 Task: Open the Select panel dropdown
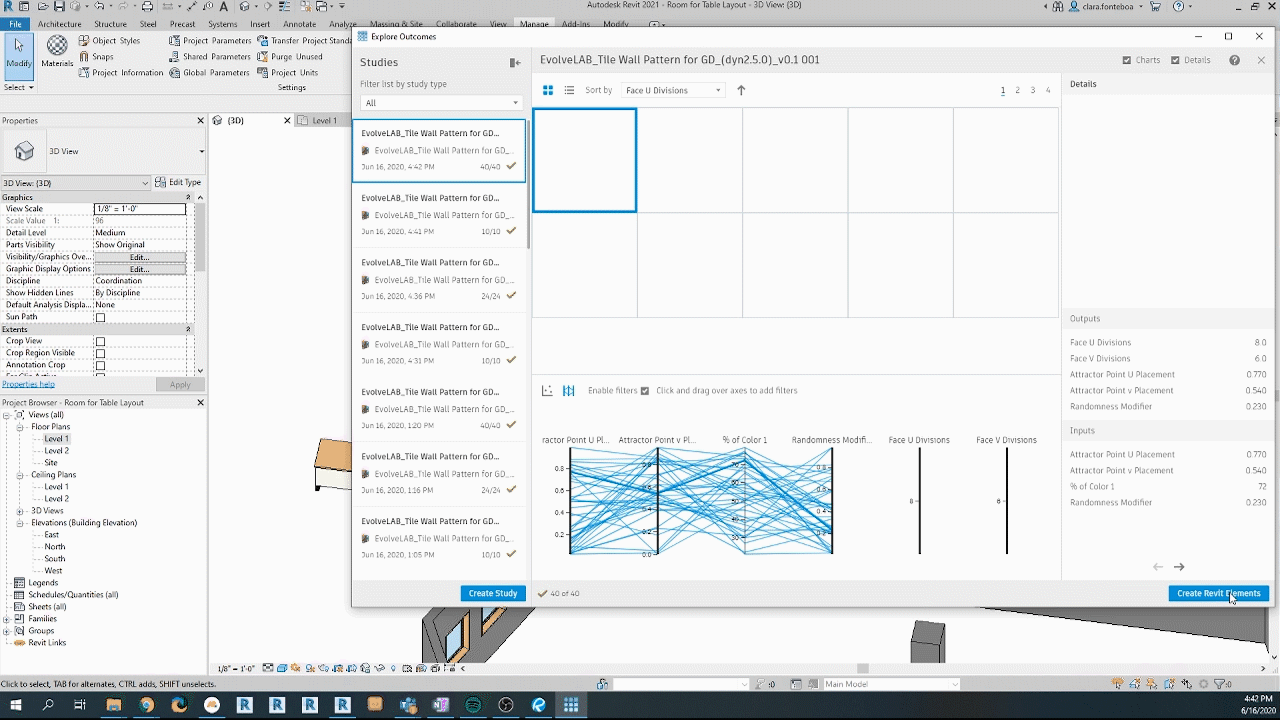[x=19, y=87]
